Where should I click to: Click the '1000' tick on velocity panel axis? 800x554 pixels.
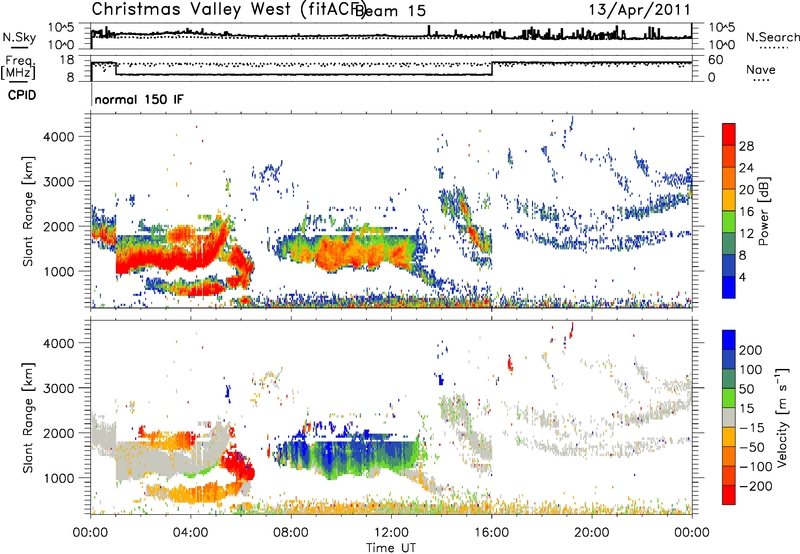58,478
